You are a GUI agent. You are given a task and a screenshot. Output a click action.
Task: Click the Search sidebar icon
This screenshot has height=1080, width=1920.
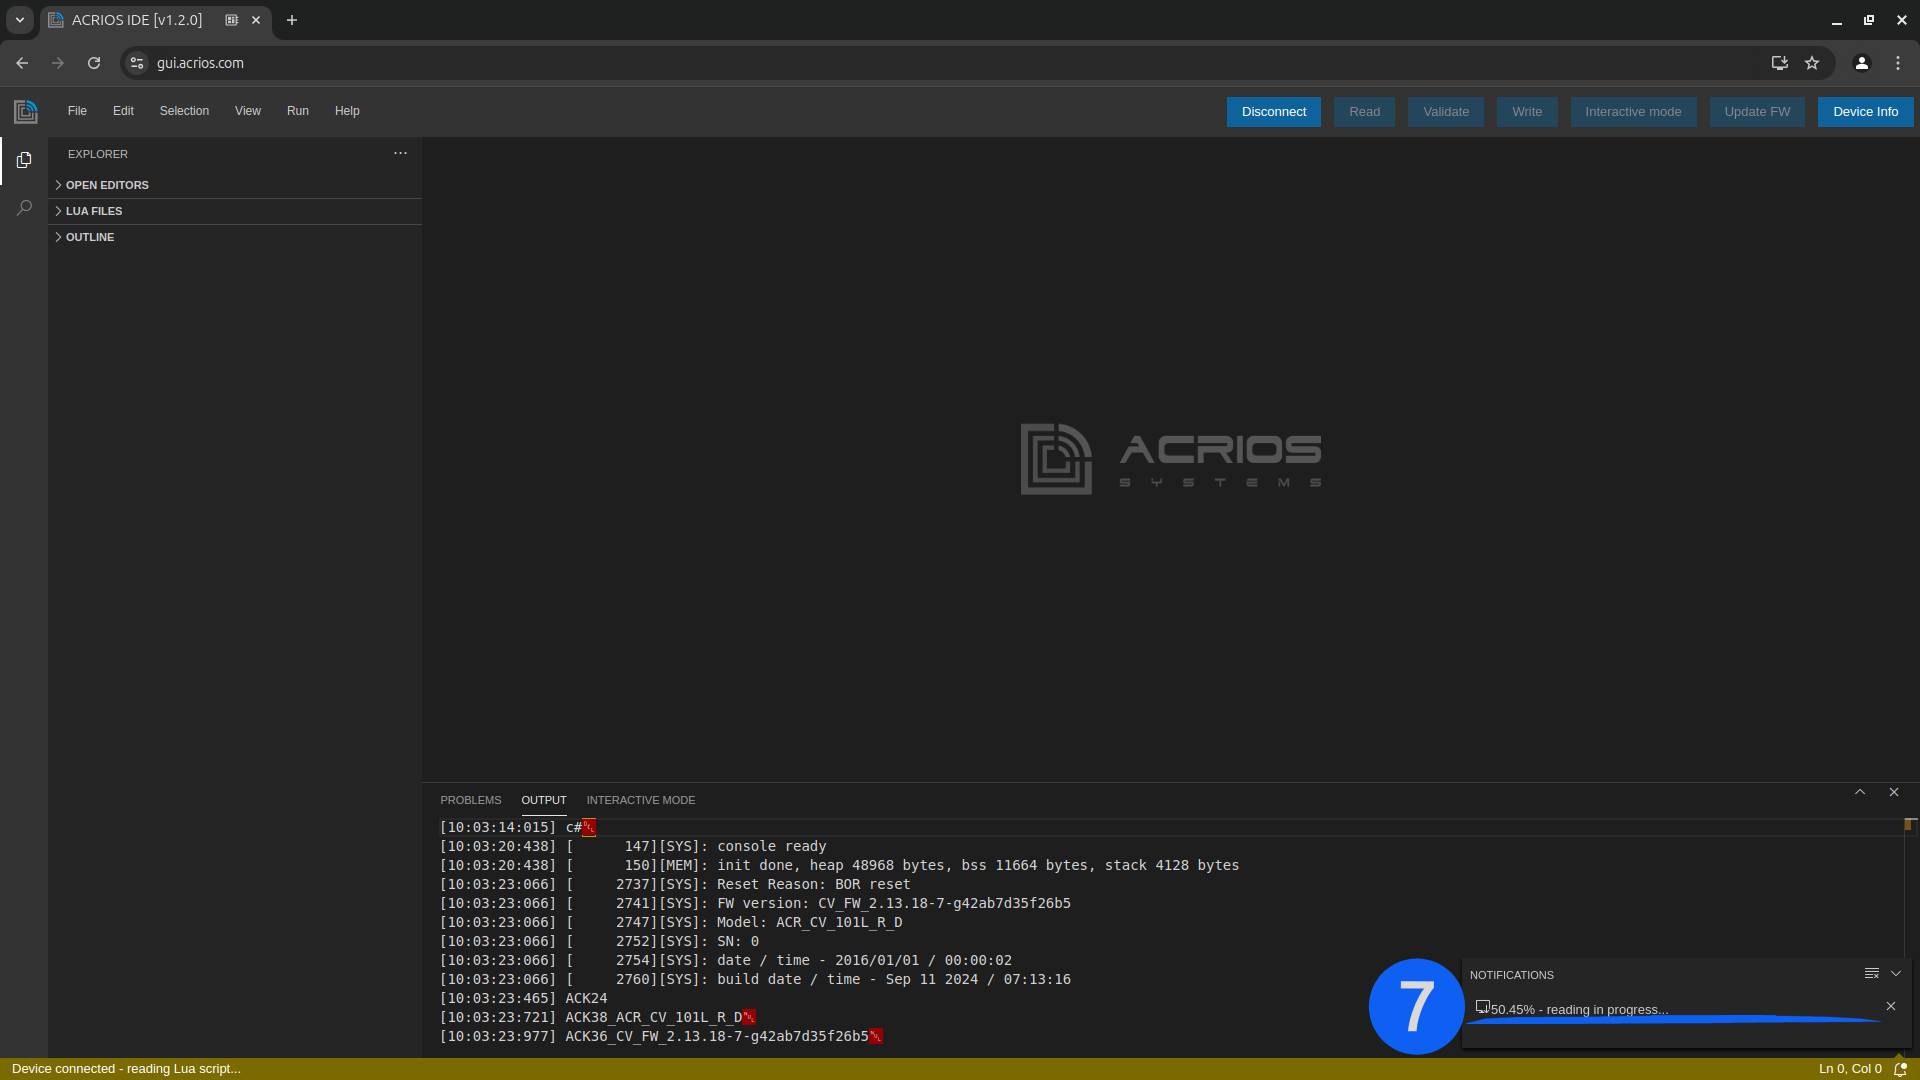[x=25, y=206]
